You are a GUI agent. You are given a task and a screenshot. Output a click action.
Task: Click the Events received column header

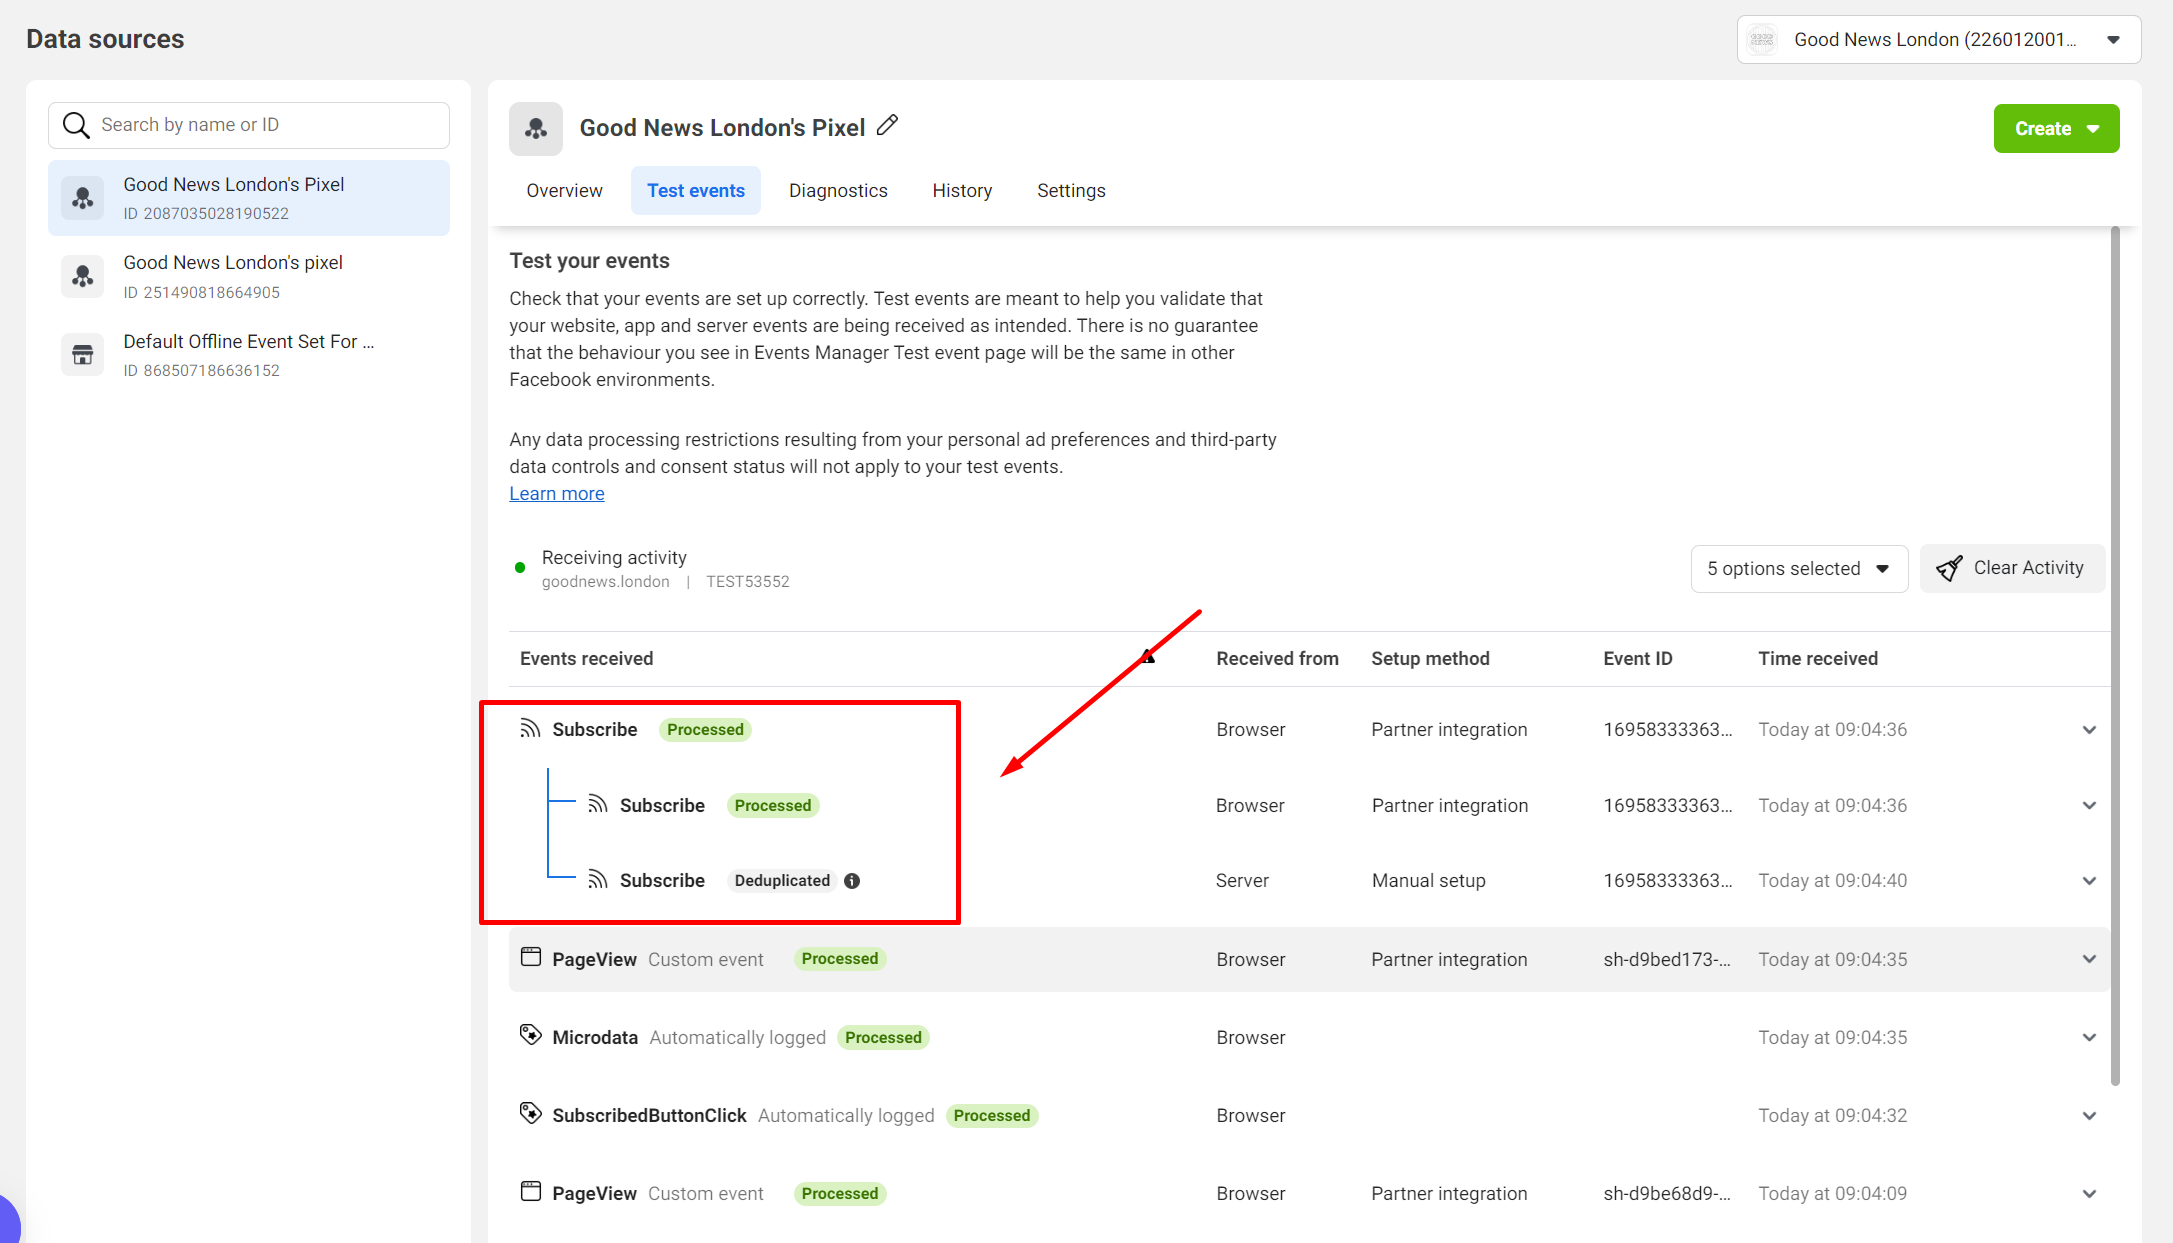click(x=586, y=658)
